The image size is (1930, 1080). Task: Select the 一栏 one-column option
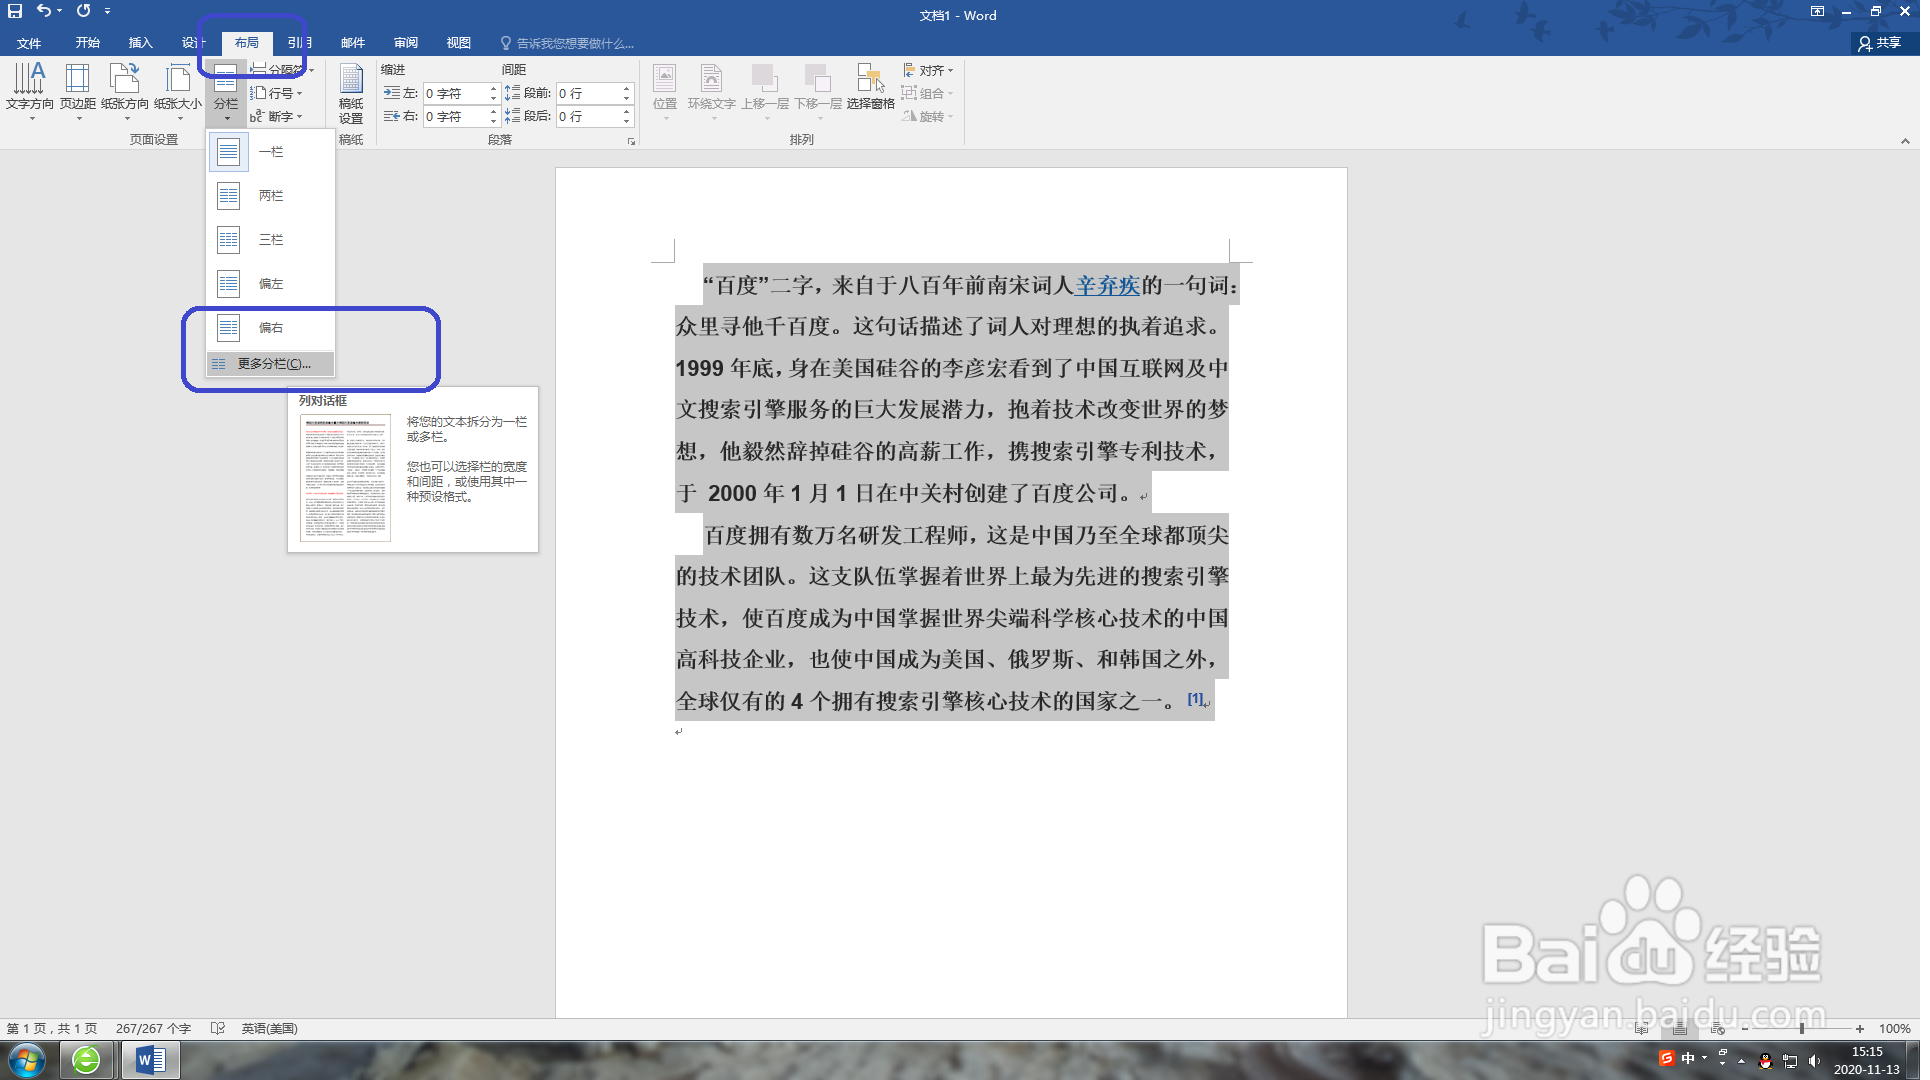point(271,152)
